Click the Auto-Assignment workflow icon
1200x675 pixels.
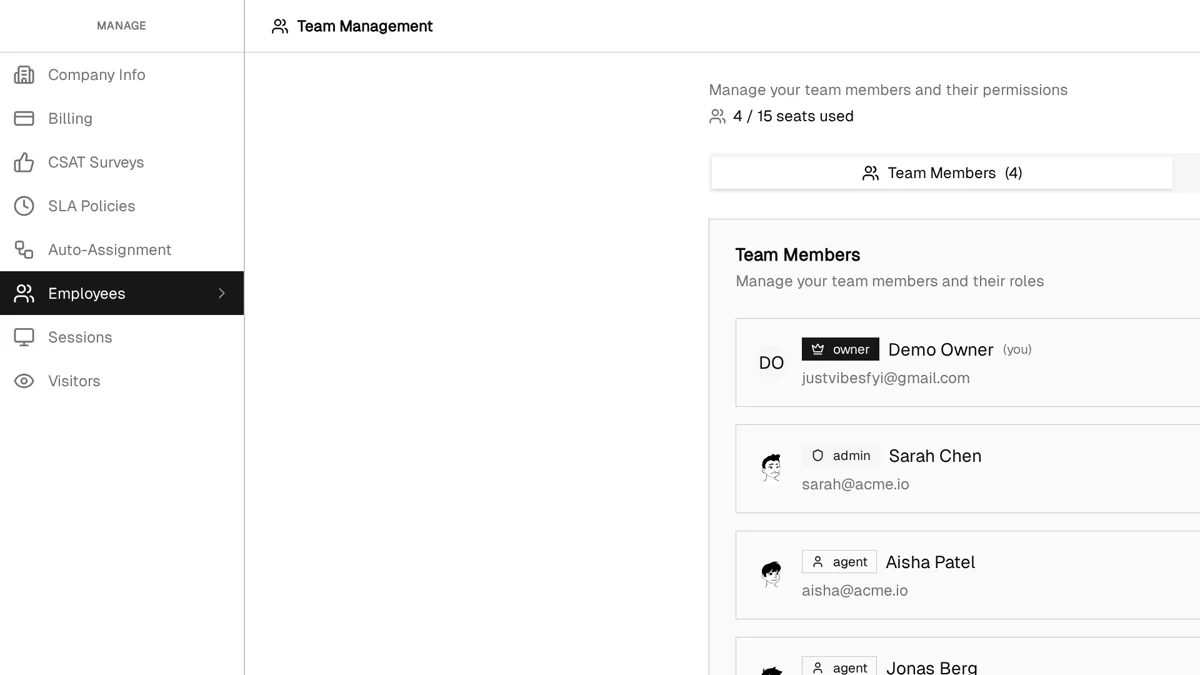coord(24,250)
